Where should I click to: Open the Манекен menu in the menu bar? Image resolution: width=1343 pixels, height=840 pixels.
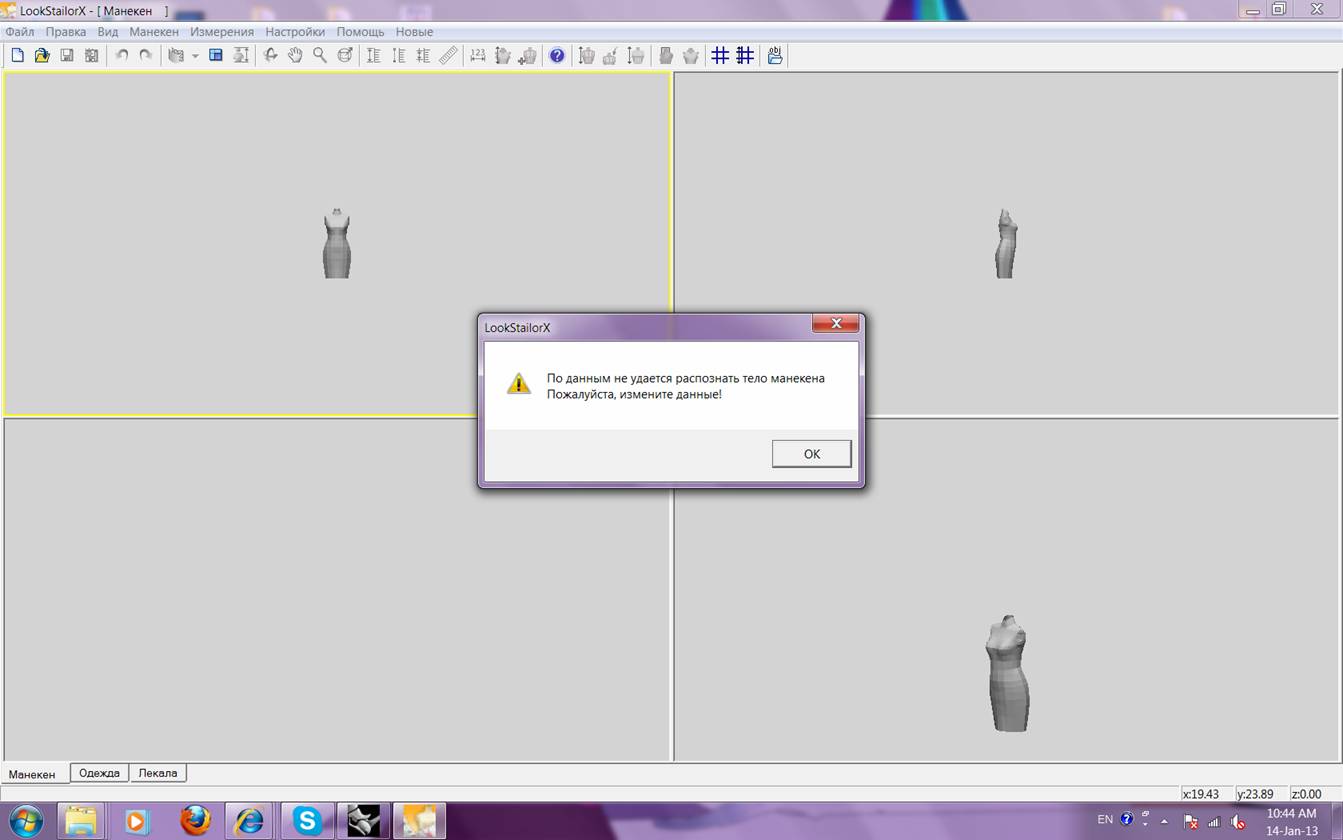154,32
